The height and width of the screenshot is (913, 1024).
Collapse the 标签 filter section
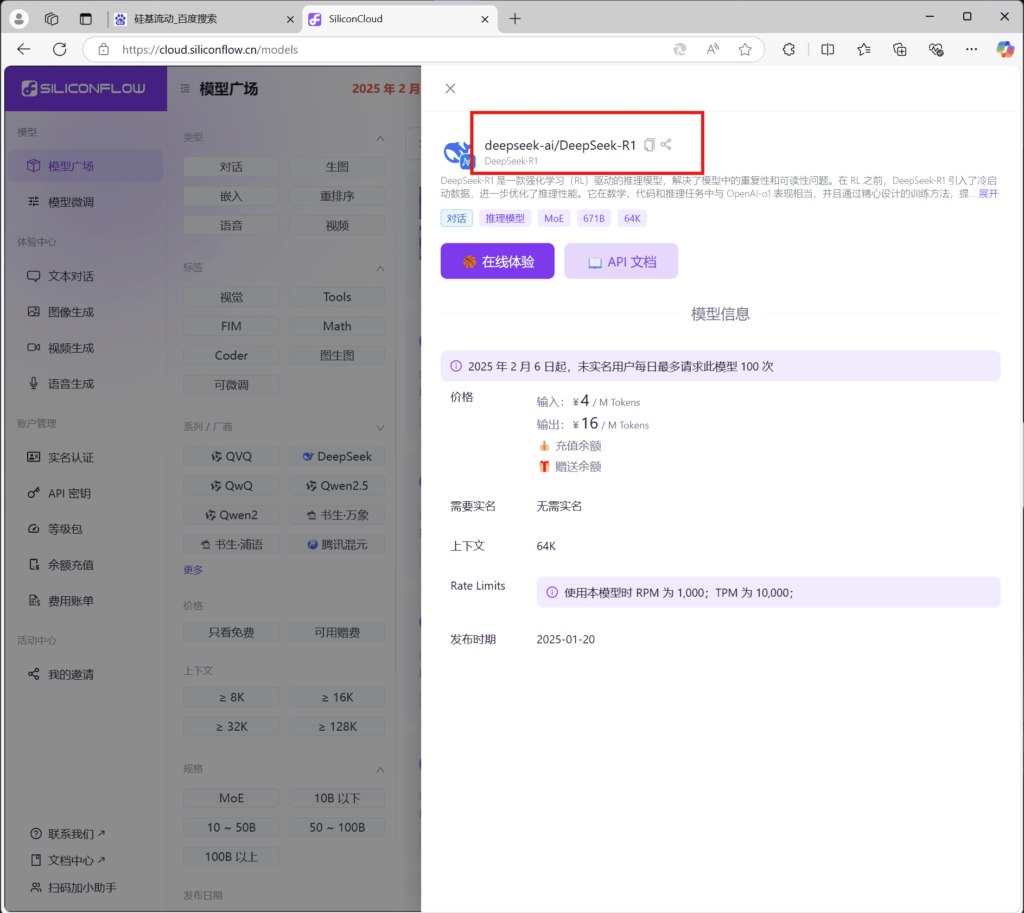(381, 268)
